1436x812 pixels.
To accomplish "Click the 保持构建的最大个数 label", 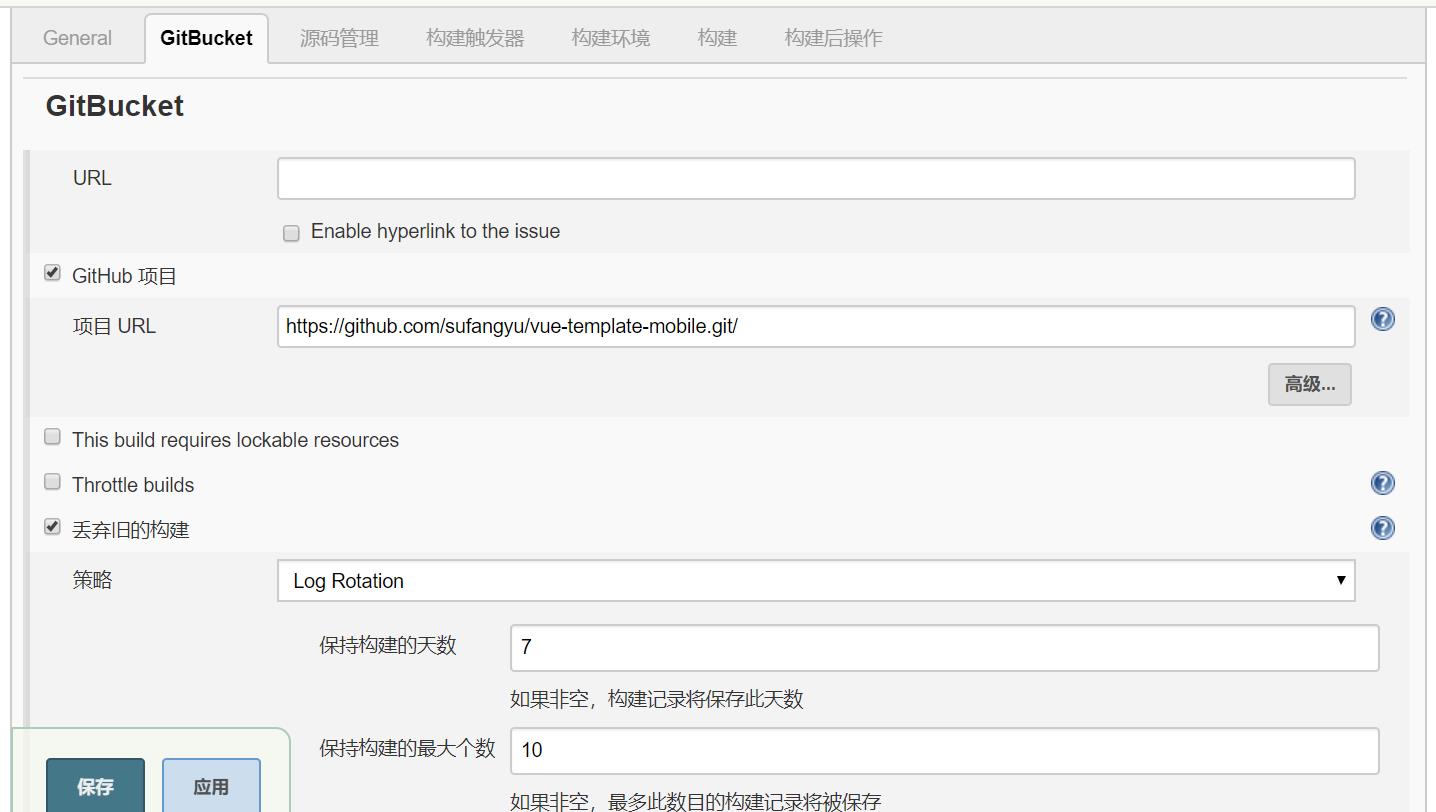I will coord(407,748).
